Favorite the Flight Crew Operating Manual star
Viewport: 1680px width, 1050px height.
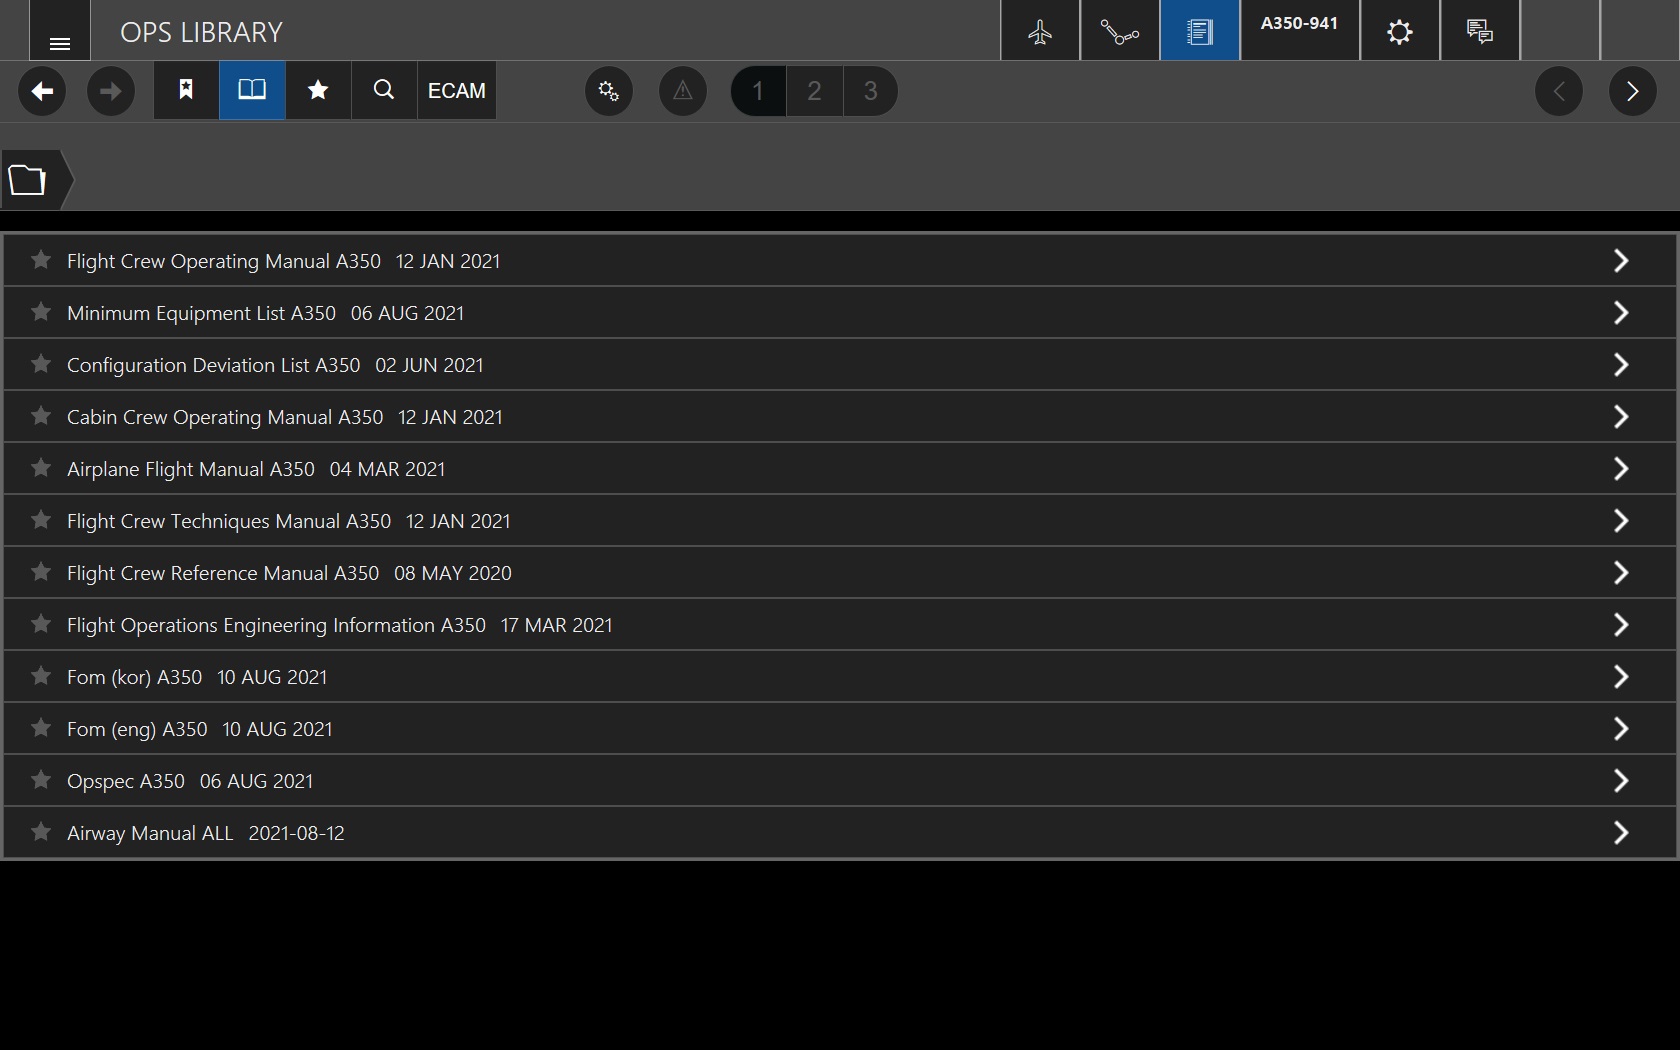click(x=41, y=260)
